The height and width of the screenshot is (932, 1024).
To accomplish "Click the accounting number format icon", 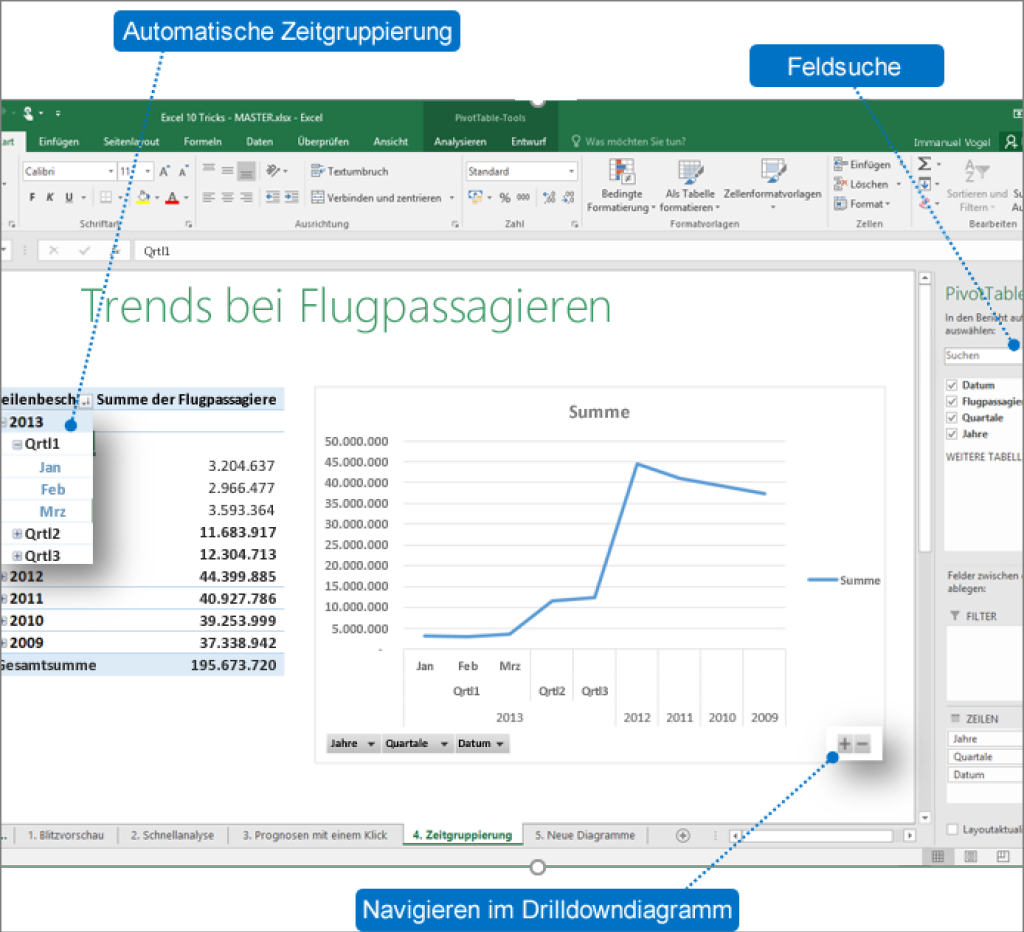I will 475,197.
